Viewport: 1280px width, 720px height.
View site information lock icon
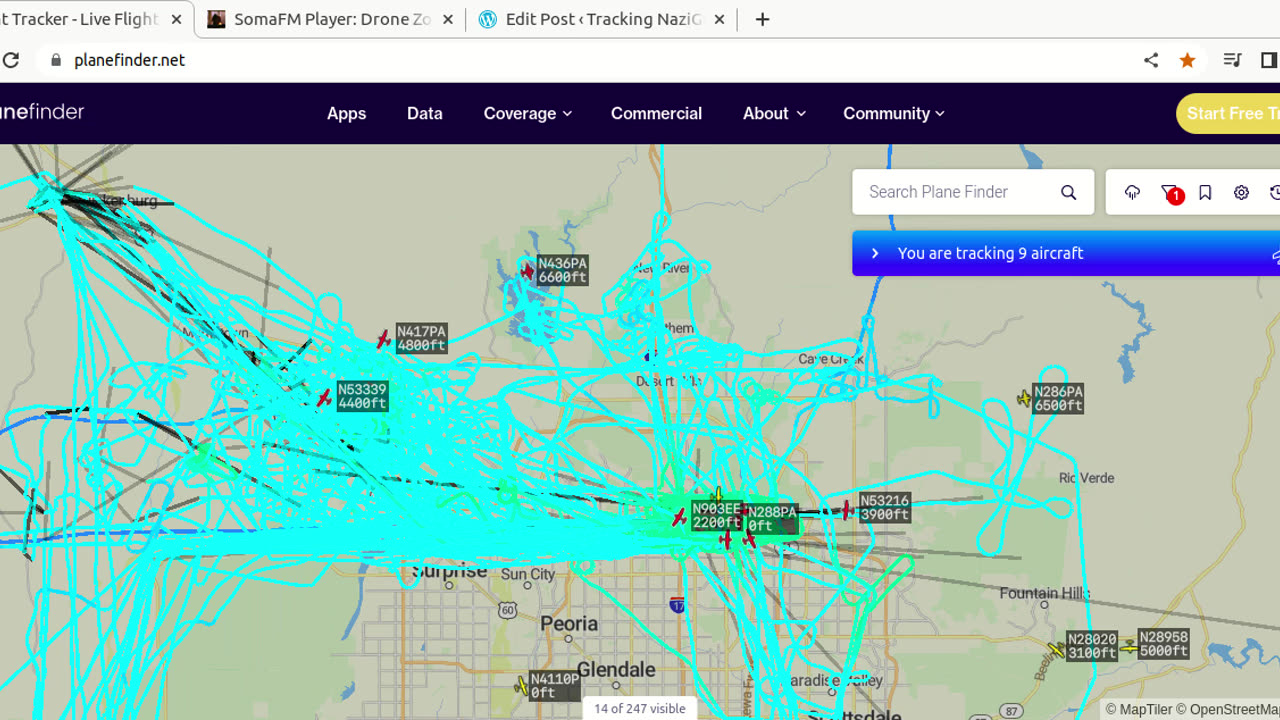tap(56, 60)
